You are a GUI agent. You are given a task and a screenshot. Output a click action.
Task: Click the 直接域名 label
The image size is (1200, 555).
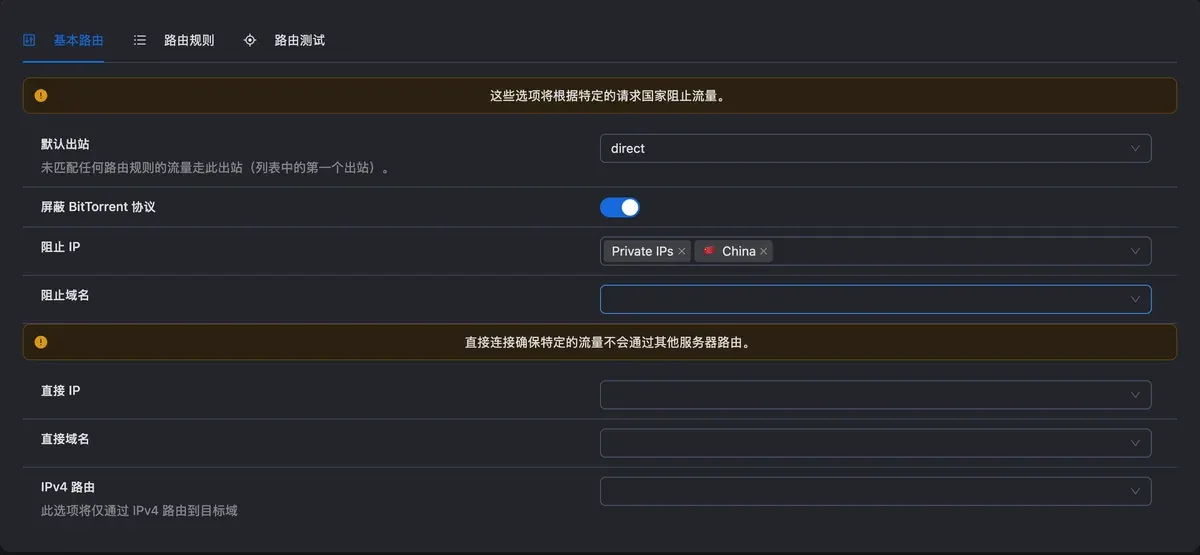[65, 438]
